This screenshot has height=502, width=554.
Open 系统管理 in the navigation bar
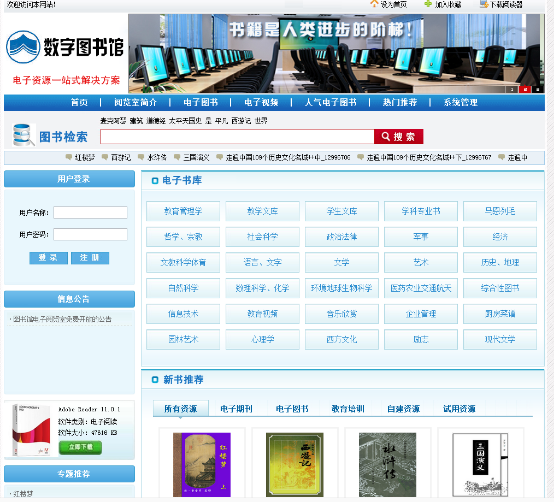[x=460, y=102]
